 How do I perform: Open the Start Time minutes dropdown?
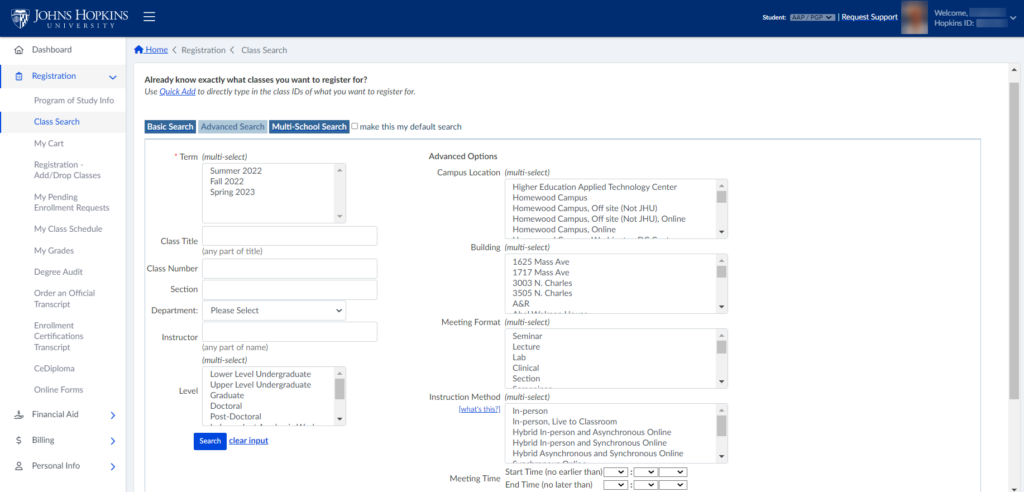point(645,472)
